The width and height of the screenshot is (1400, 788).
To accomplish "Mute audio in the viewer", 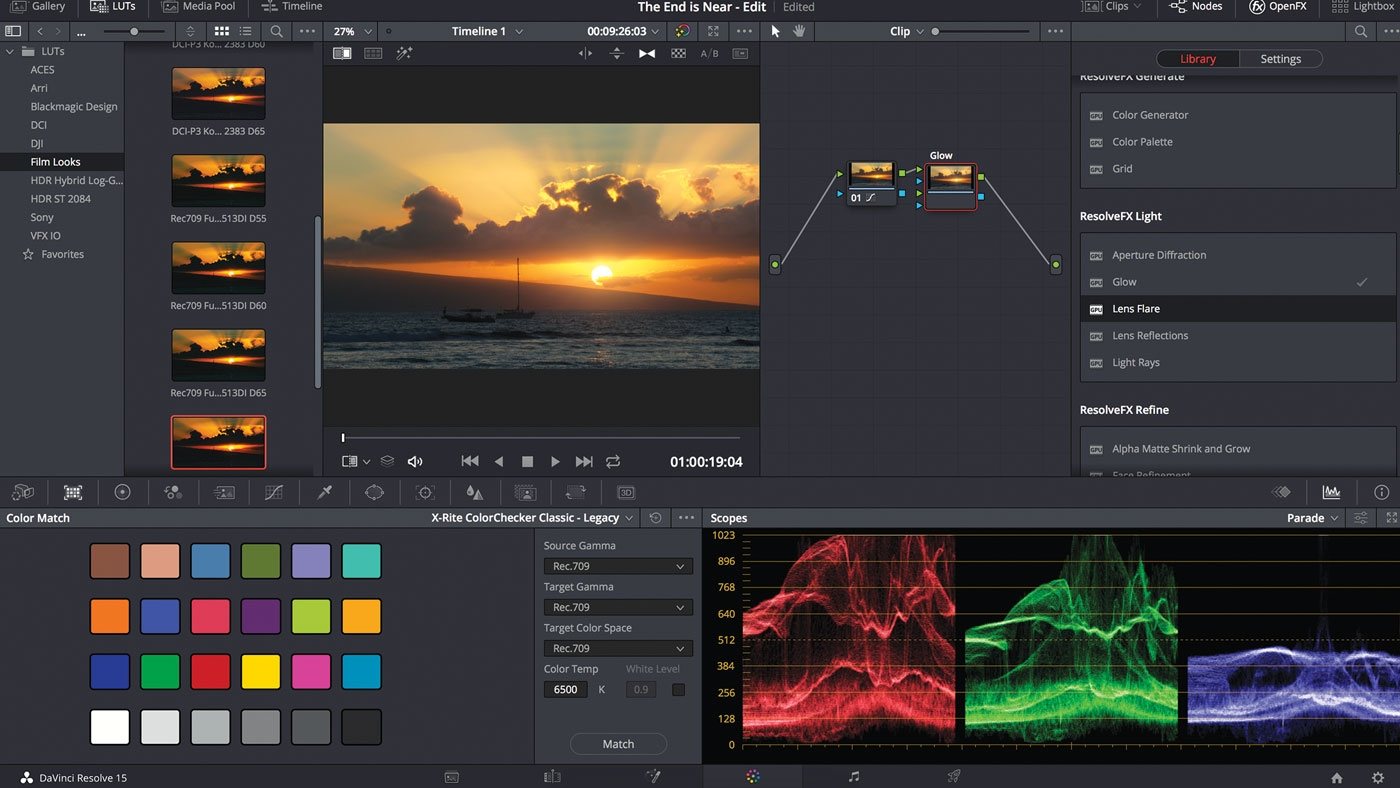I will point(415,461).
